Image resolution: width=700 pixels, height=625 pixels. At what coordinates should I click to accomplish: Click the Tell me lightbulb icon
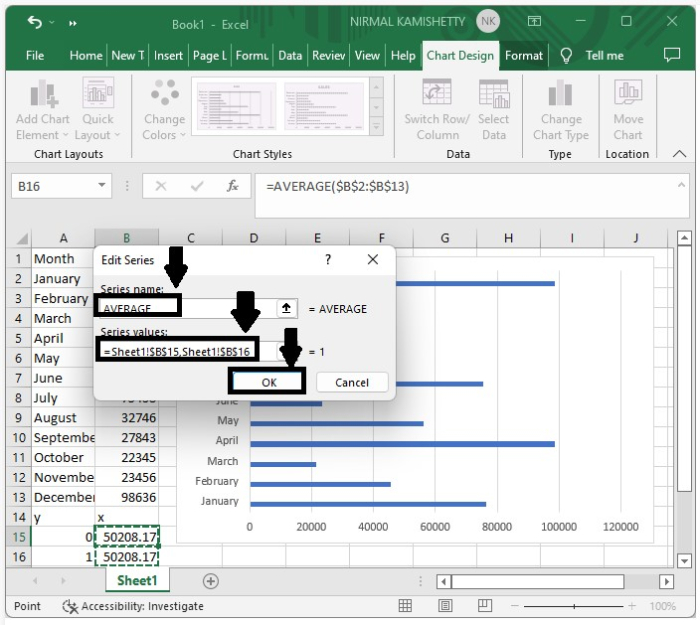[566, 56]
